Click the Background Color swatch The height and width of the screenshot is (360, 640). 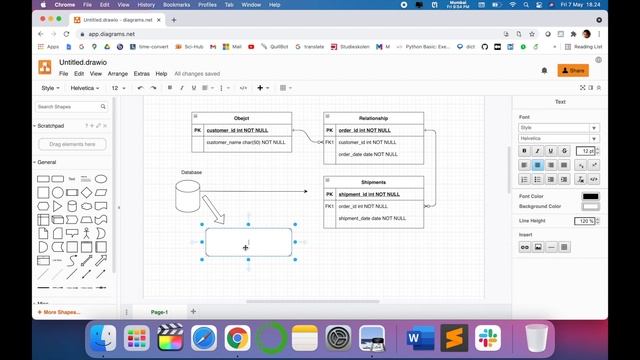pos(590,206)
